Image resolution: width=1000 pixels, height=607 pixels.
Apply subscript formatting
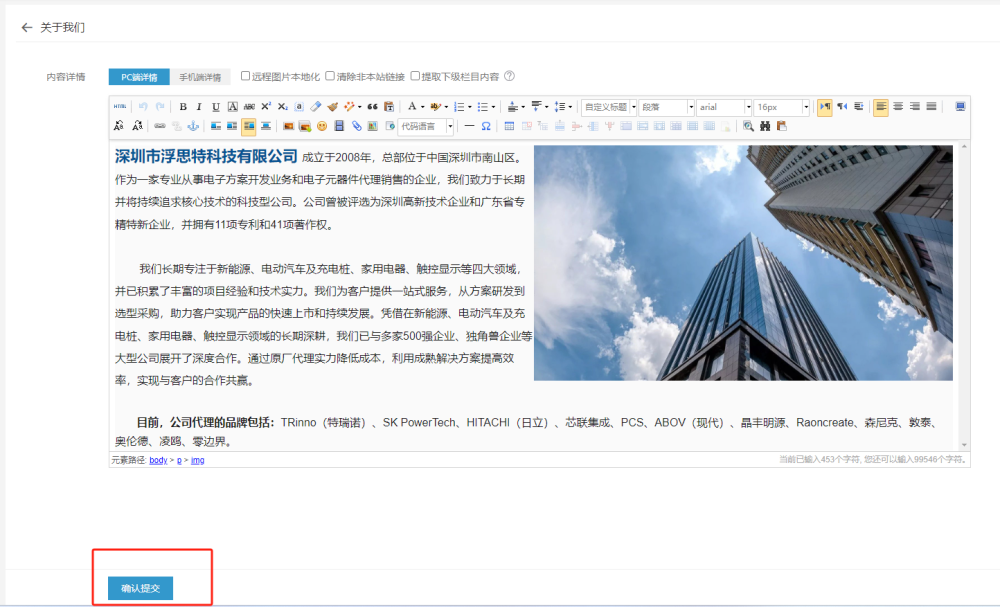click(283, 106)
